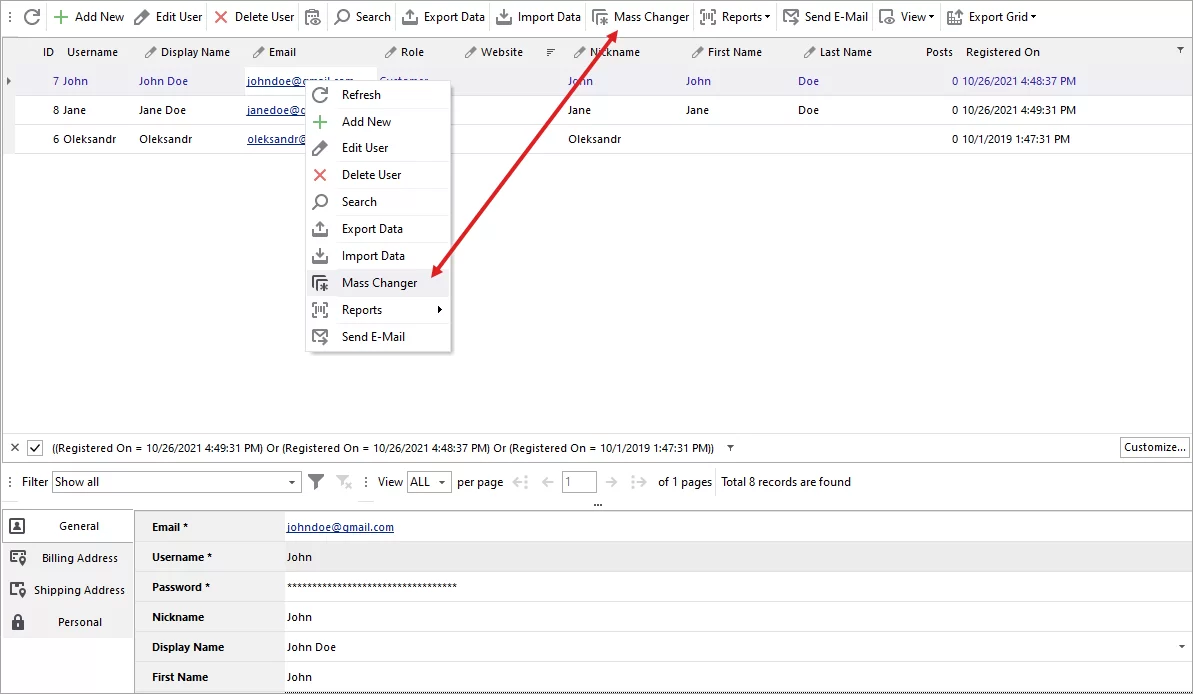The height and width of the screenshot is (694, 1193).
Task: Open the Export Grid dropdown
Action: coord(991,17)
